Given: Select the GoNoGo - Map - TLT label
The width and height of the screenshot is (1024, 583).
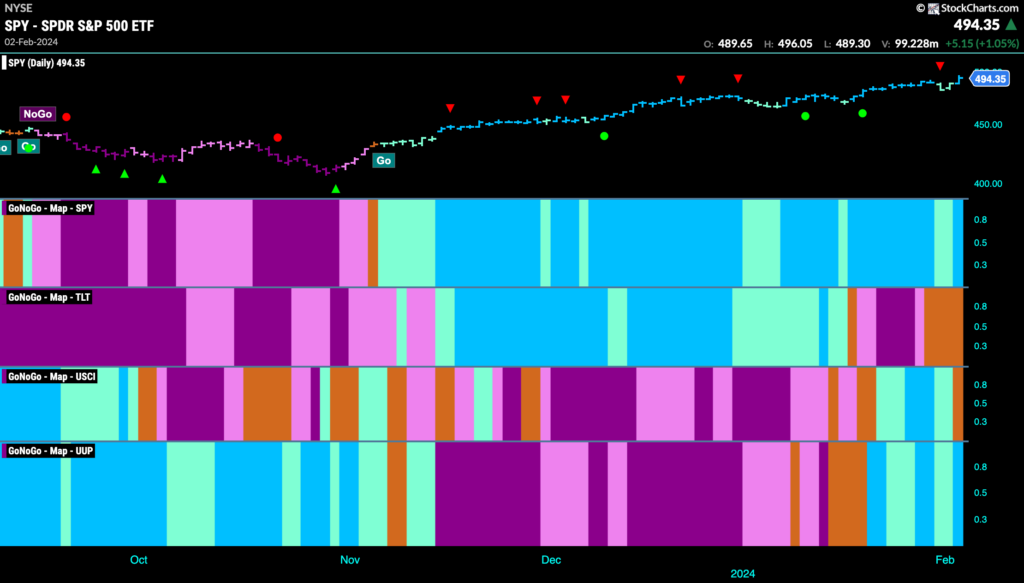Looking at the screenshot, I should (49, 297).
